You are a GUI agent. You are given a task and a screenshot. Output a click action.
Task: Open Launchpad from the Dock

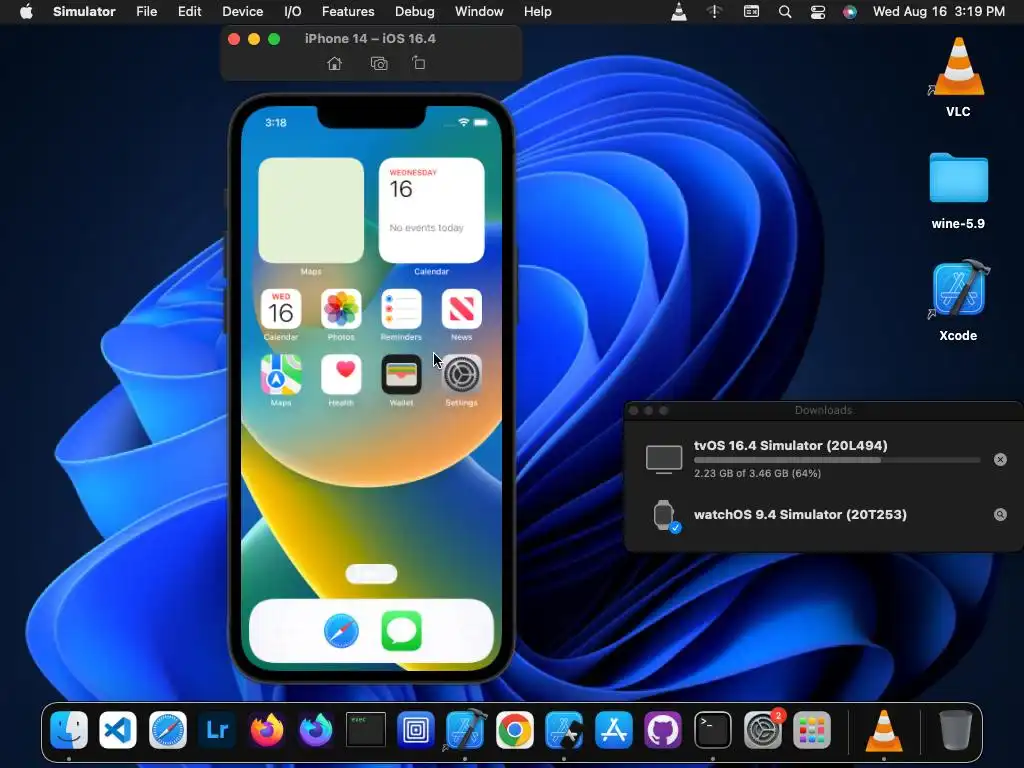pos(812,729)
